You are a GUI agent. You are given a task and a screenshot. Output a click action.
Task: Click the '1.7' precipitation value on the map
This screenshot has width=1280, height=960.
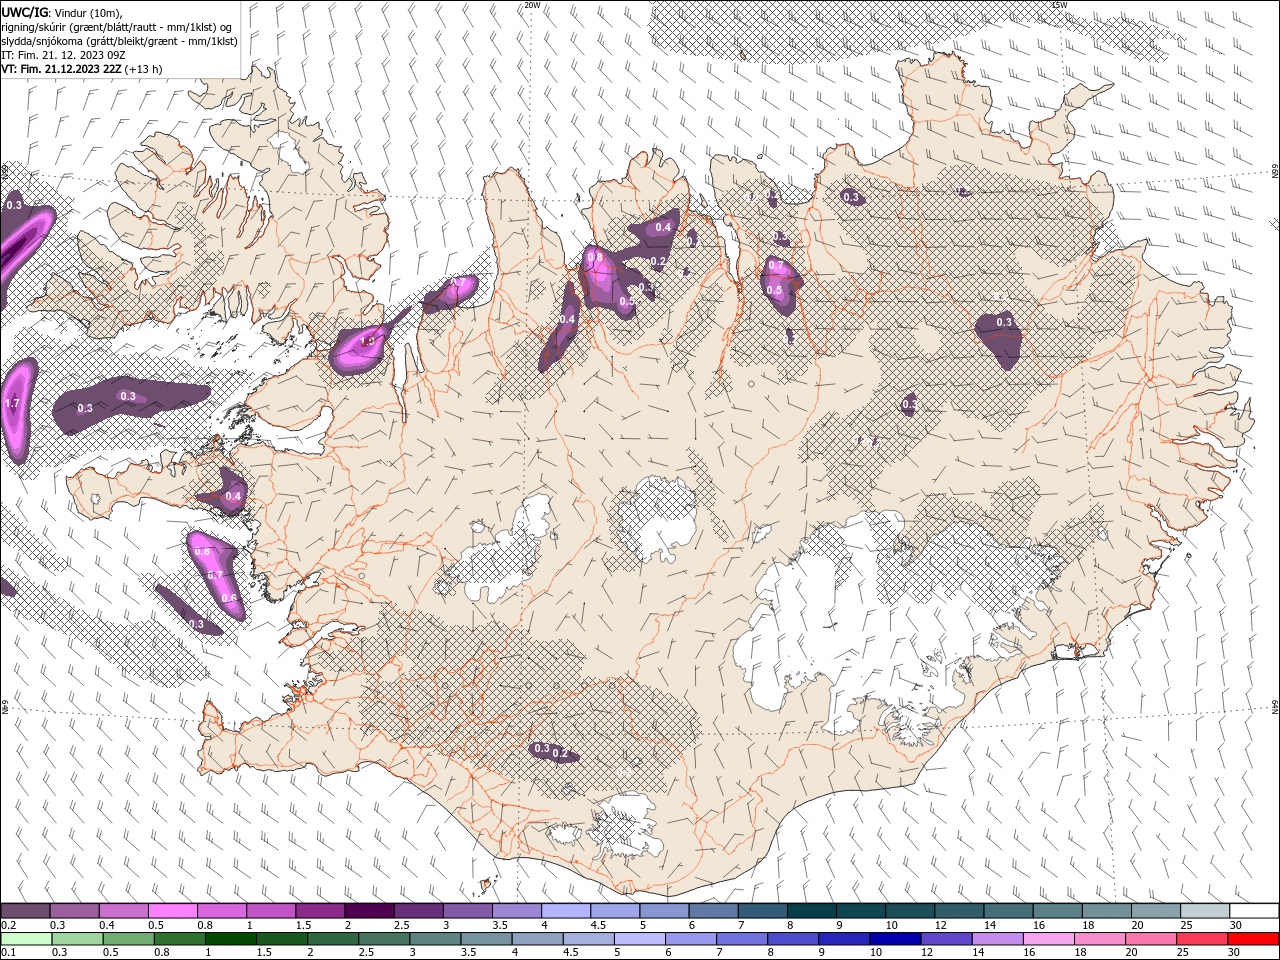[12, 404]
